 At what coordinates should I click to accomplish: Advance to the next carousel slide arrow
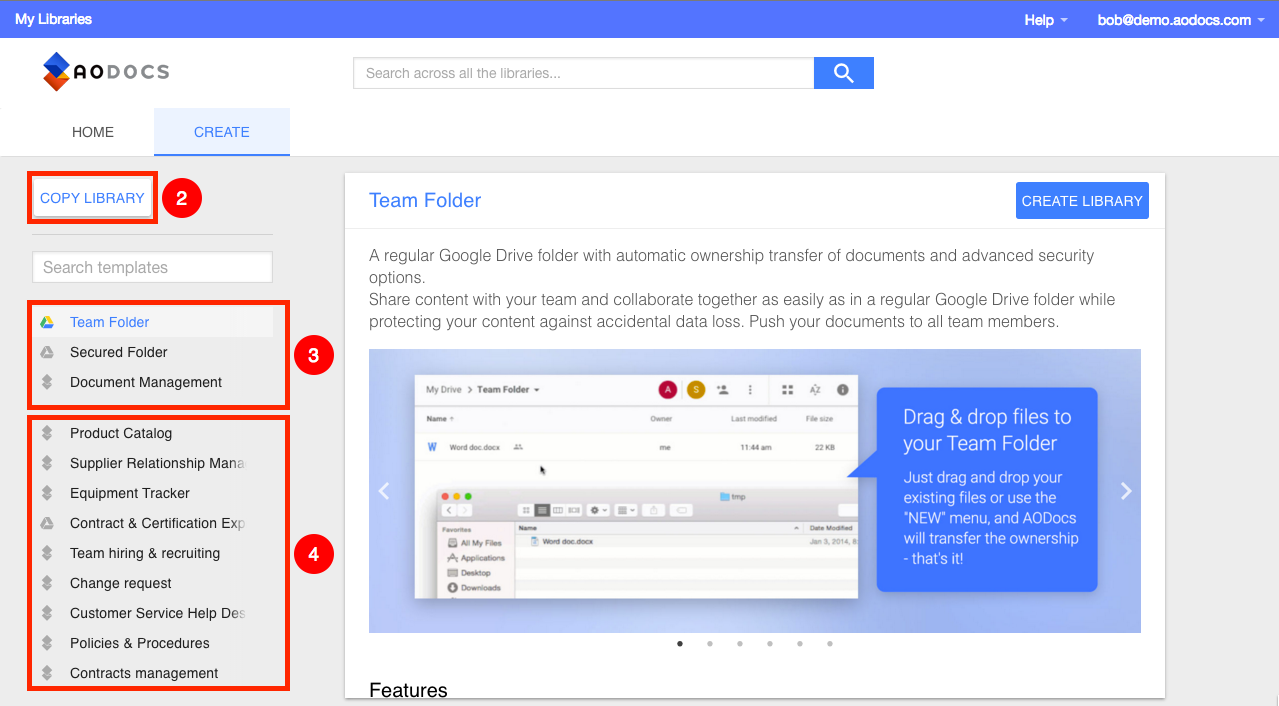click(x=1126, y=491)
